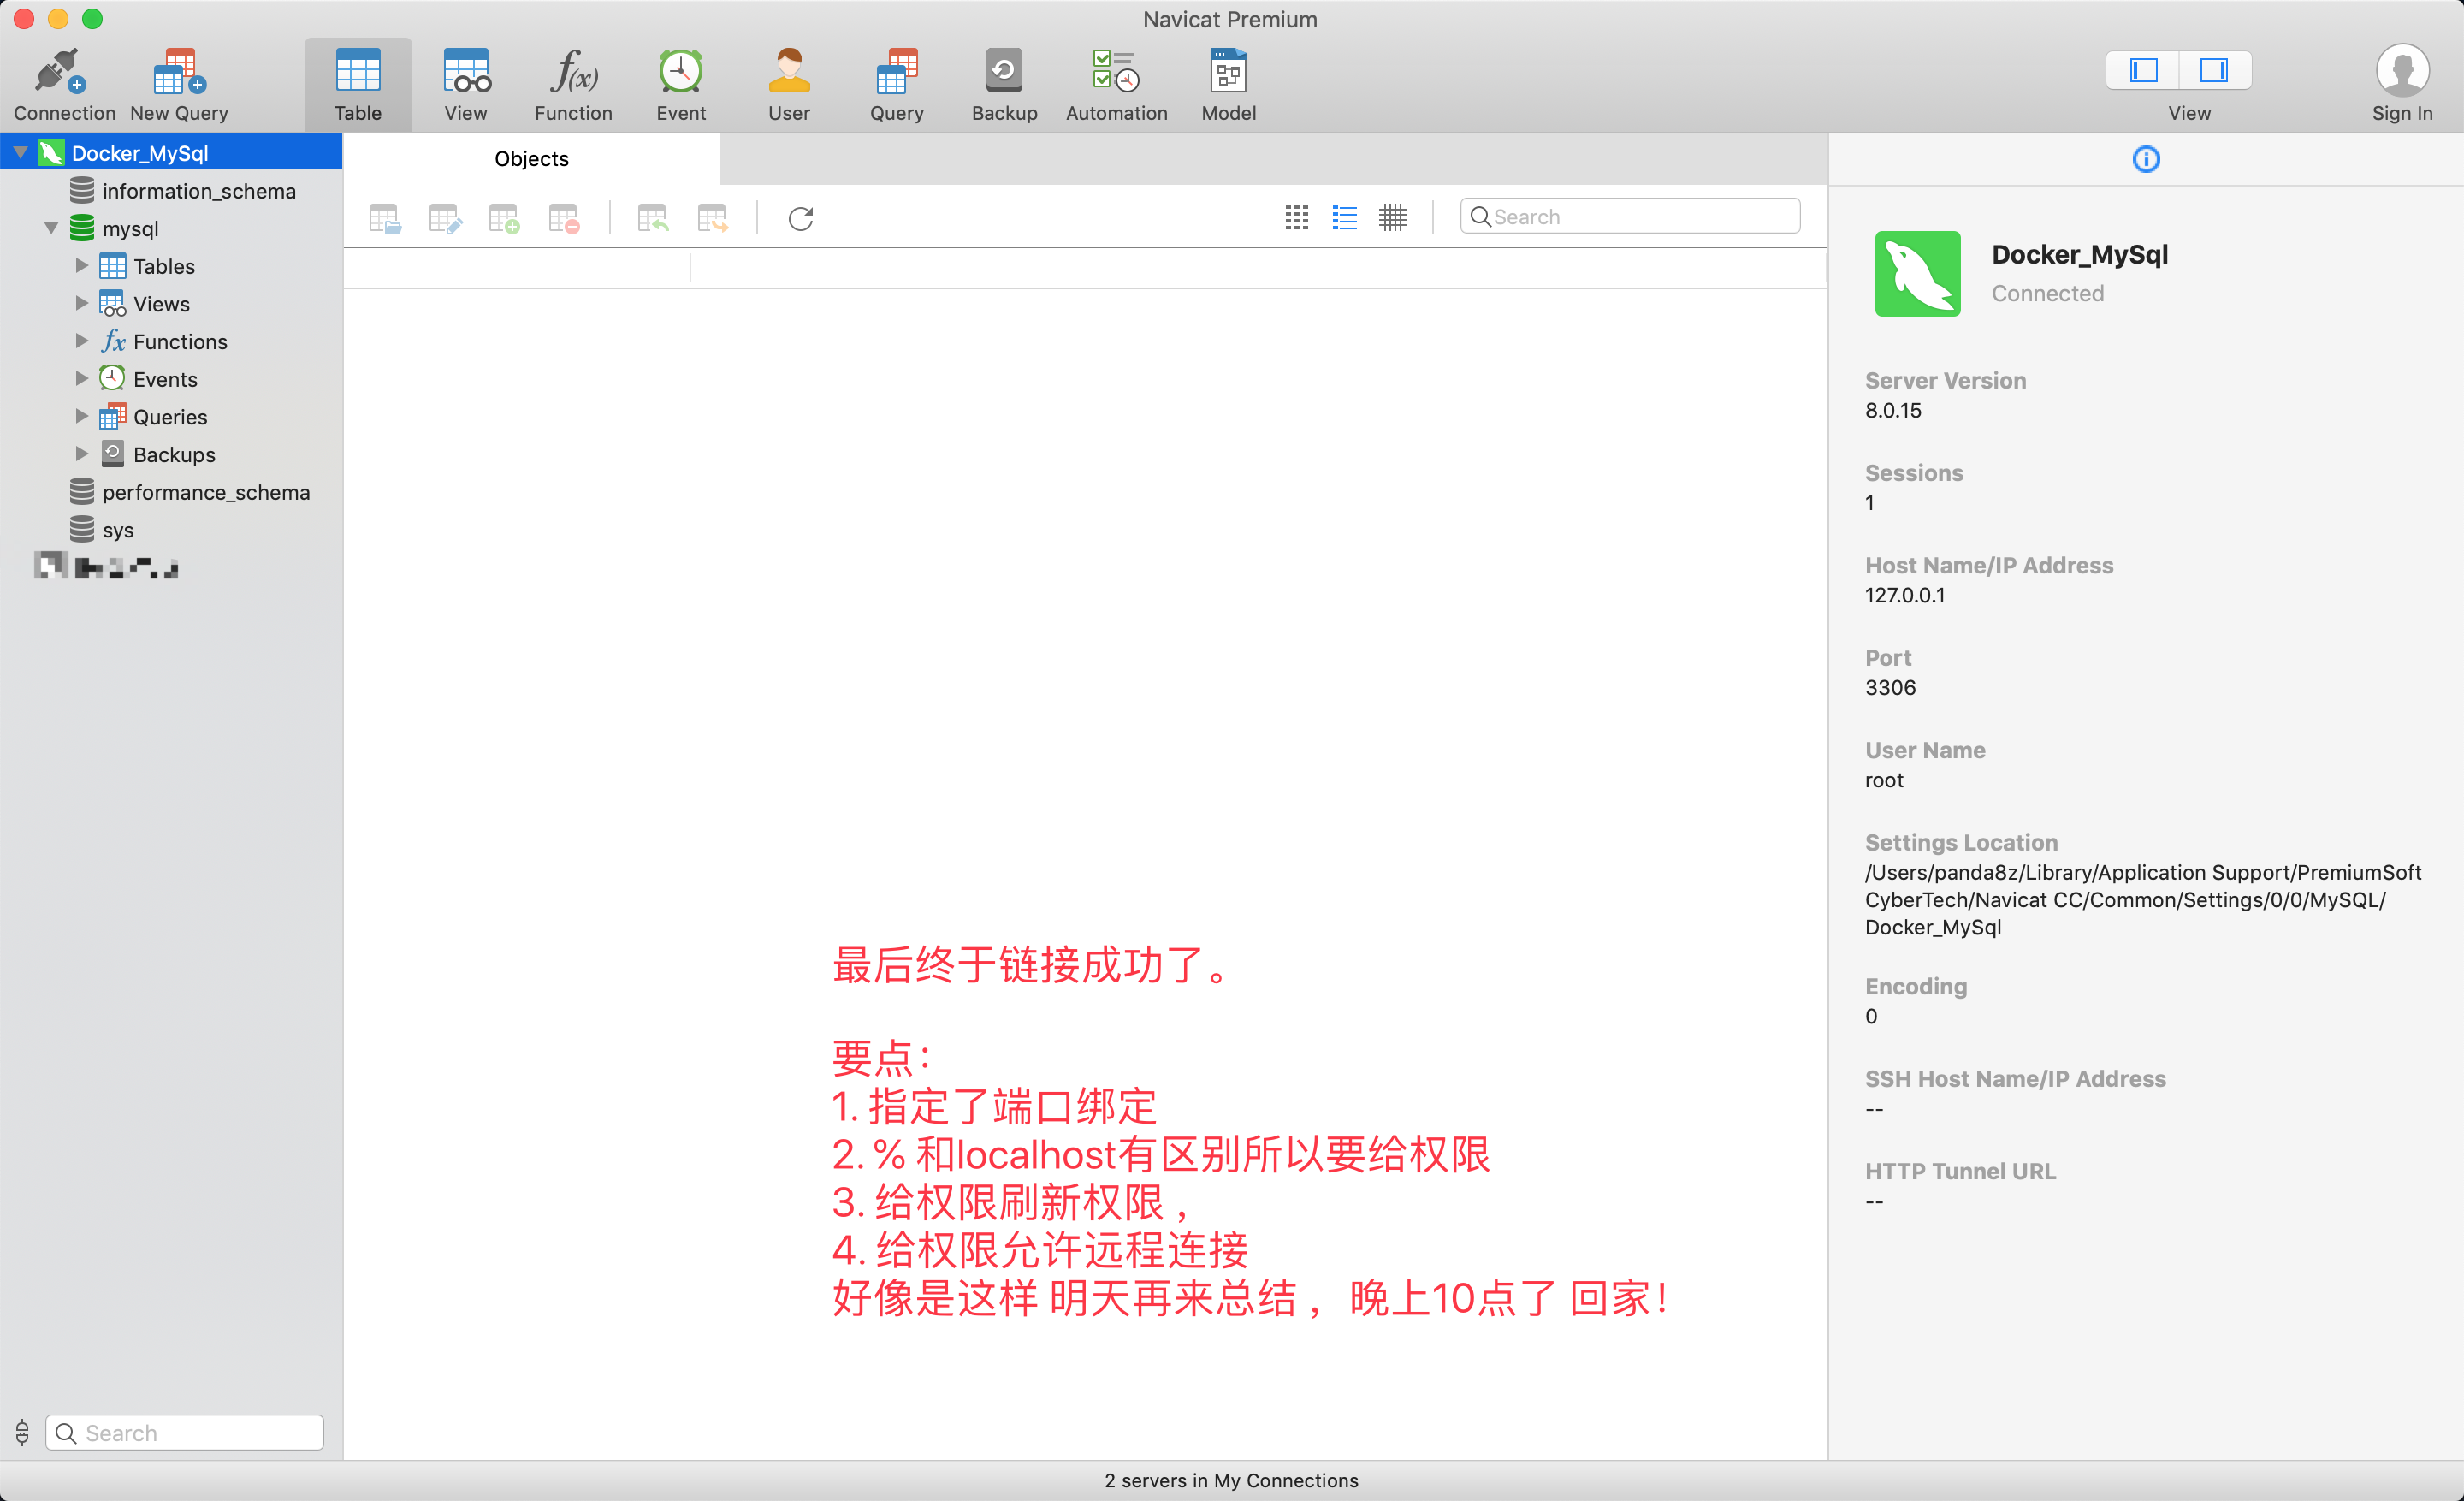The height and width of the screenshot is (1501, 2464).
Task: Click the host address 127.0.0.1
Action: click(1905, 596)
